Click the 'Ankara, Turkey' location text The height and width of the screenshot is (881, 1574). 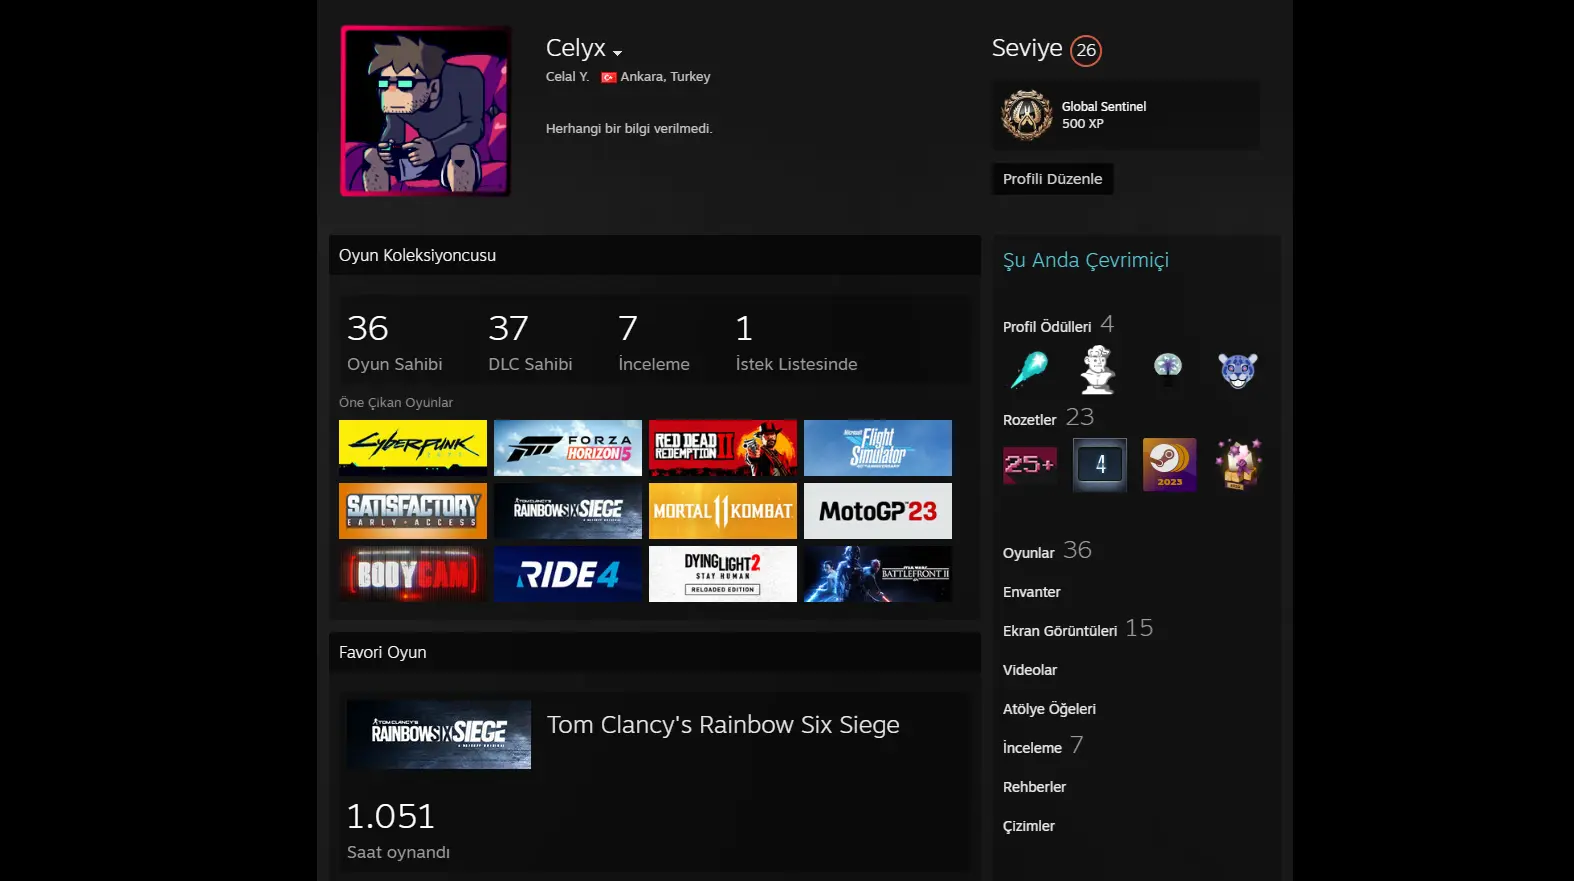tap(665, 77)
